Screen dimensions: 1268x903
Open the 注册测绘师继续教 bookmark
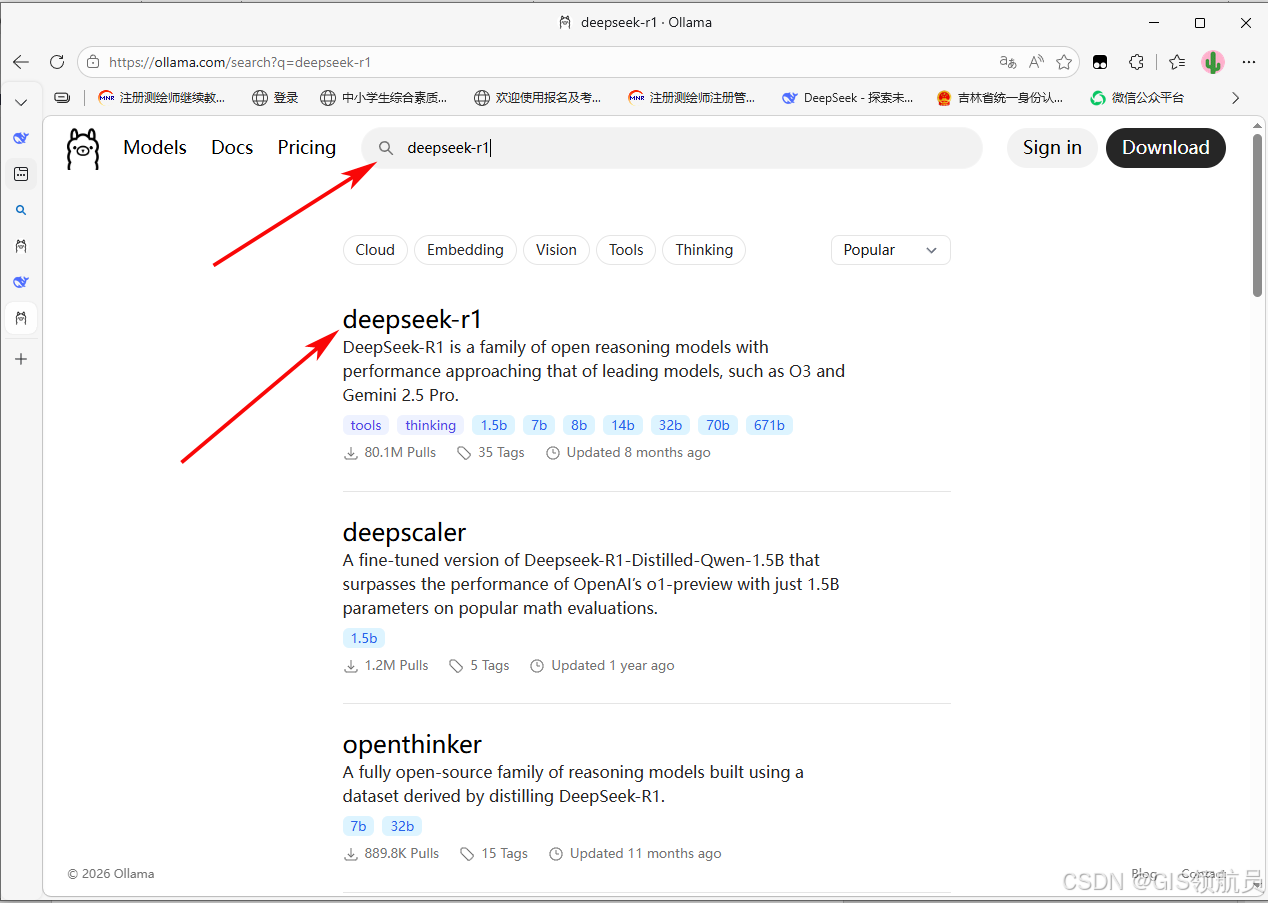coord(162,98)
